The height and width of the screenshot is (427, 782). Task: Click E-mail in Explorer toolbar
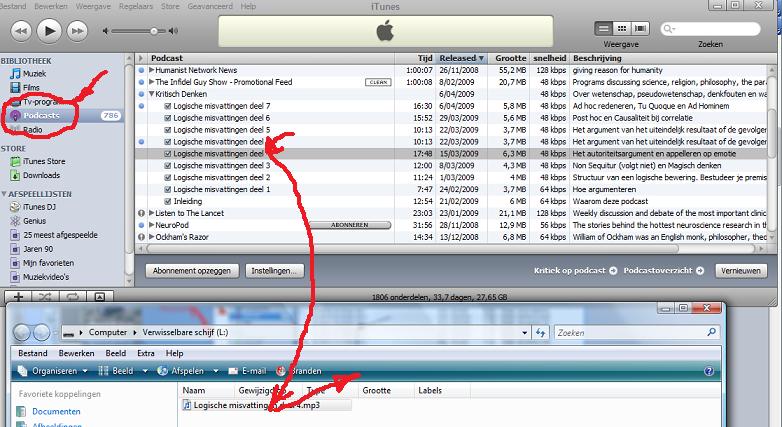247,371
